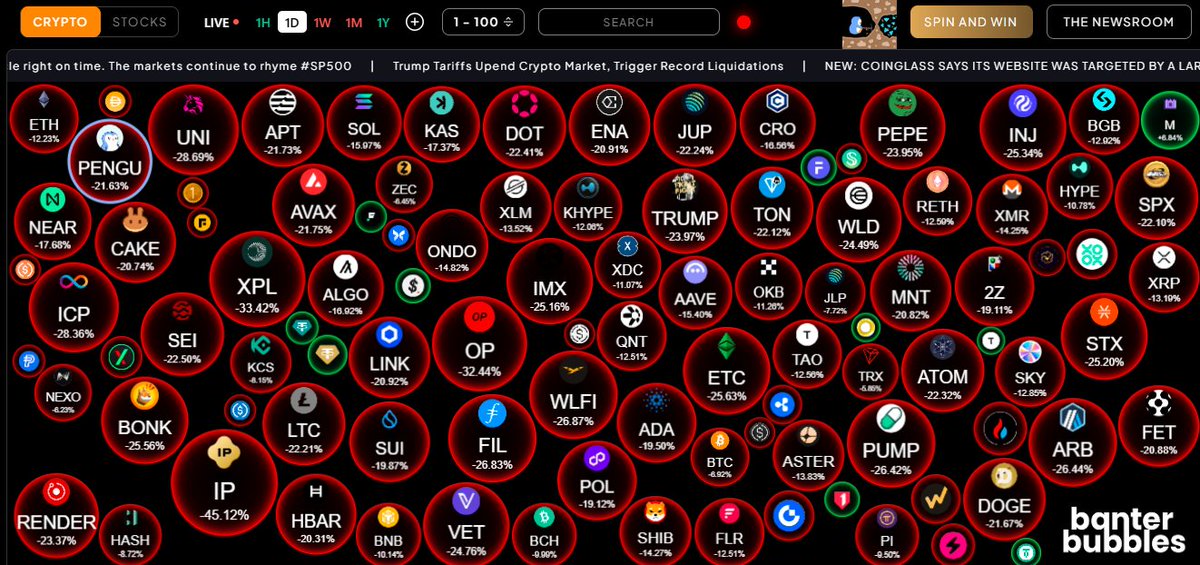The image size is (1200, 565).
Task: Select the WLD bubble
Action: click(858, 218)
